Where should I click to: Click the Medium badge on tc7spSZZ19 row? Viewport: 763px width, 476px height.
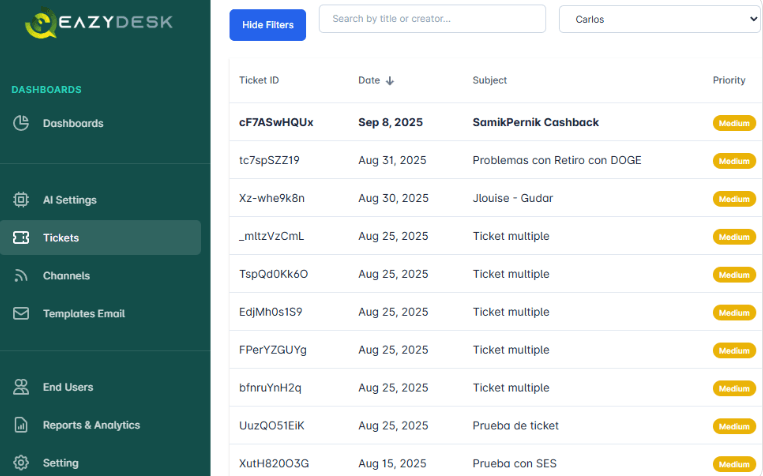(x=734, y=161)
